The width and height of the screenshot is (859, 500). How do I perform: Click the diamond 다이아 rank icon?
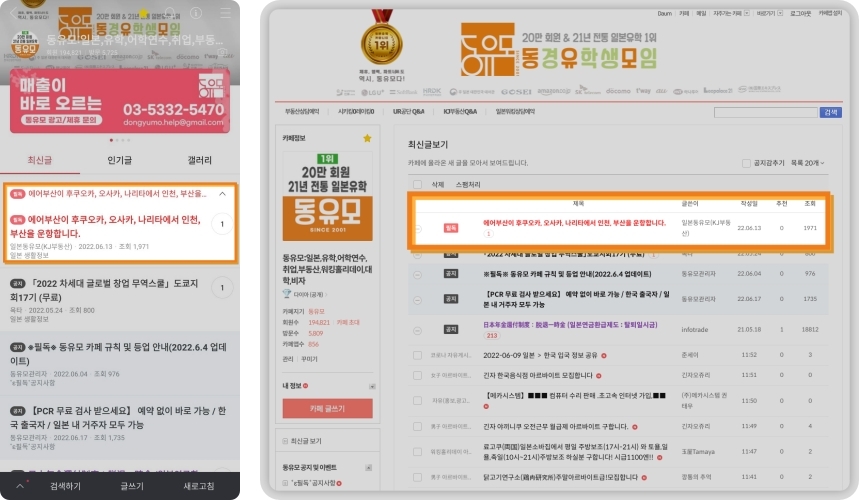[x=287, y=294]
